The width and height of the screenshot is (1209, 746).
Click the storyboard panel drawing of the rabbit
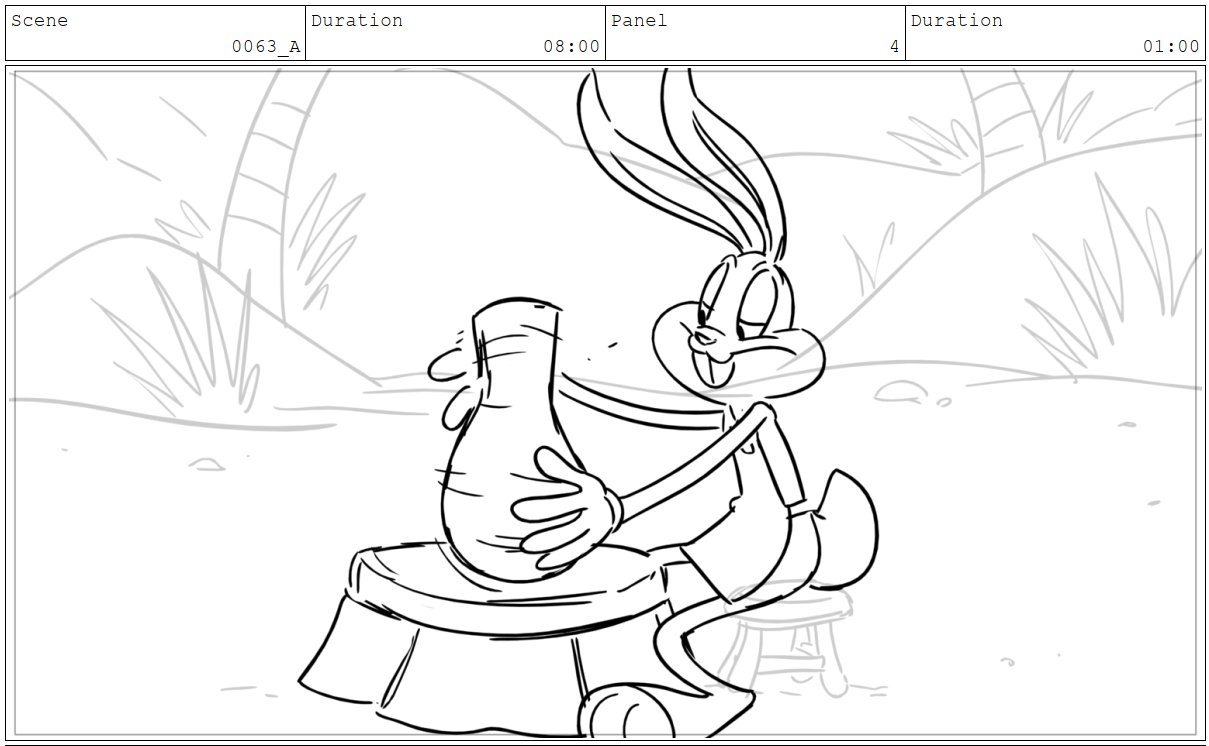point(604,404)
